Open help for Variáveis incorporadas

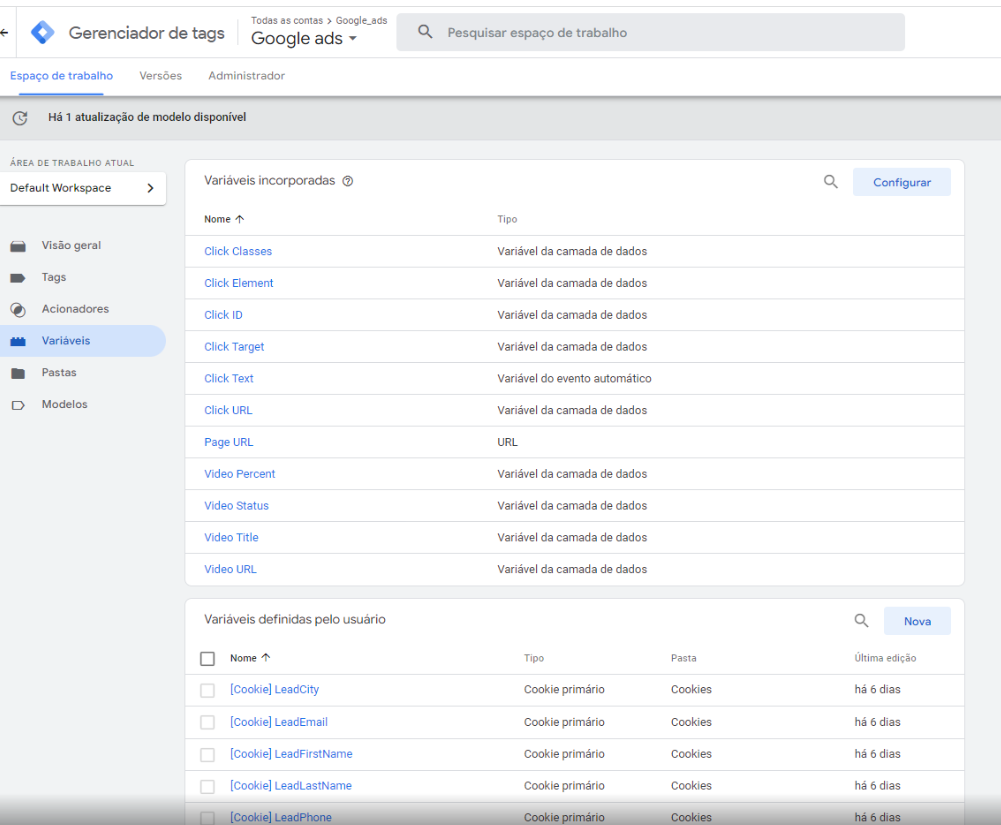pyautogui.click(x=348, y=181)
